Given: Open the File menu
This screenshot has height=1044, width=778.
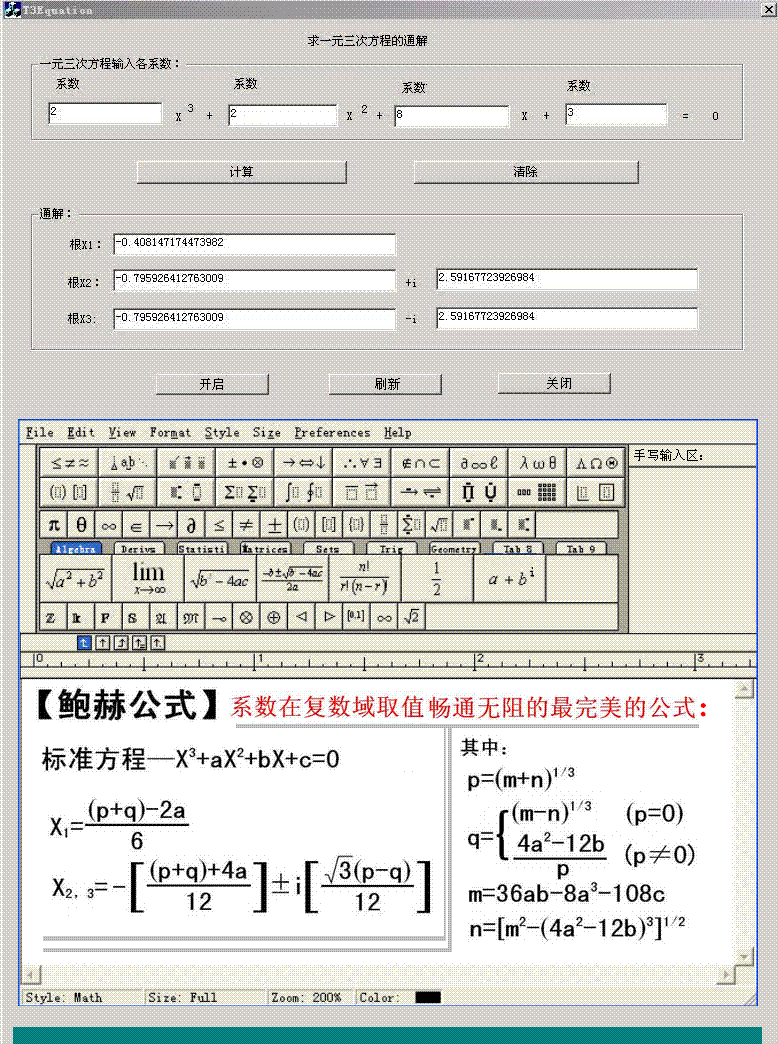Looking at the screenshot, I should tap(40, 433).
